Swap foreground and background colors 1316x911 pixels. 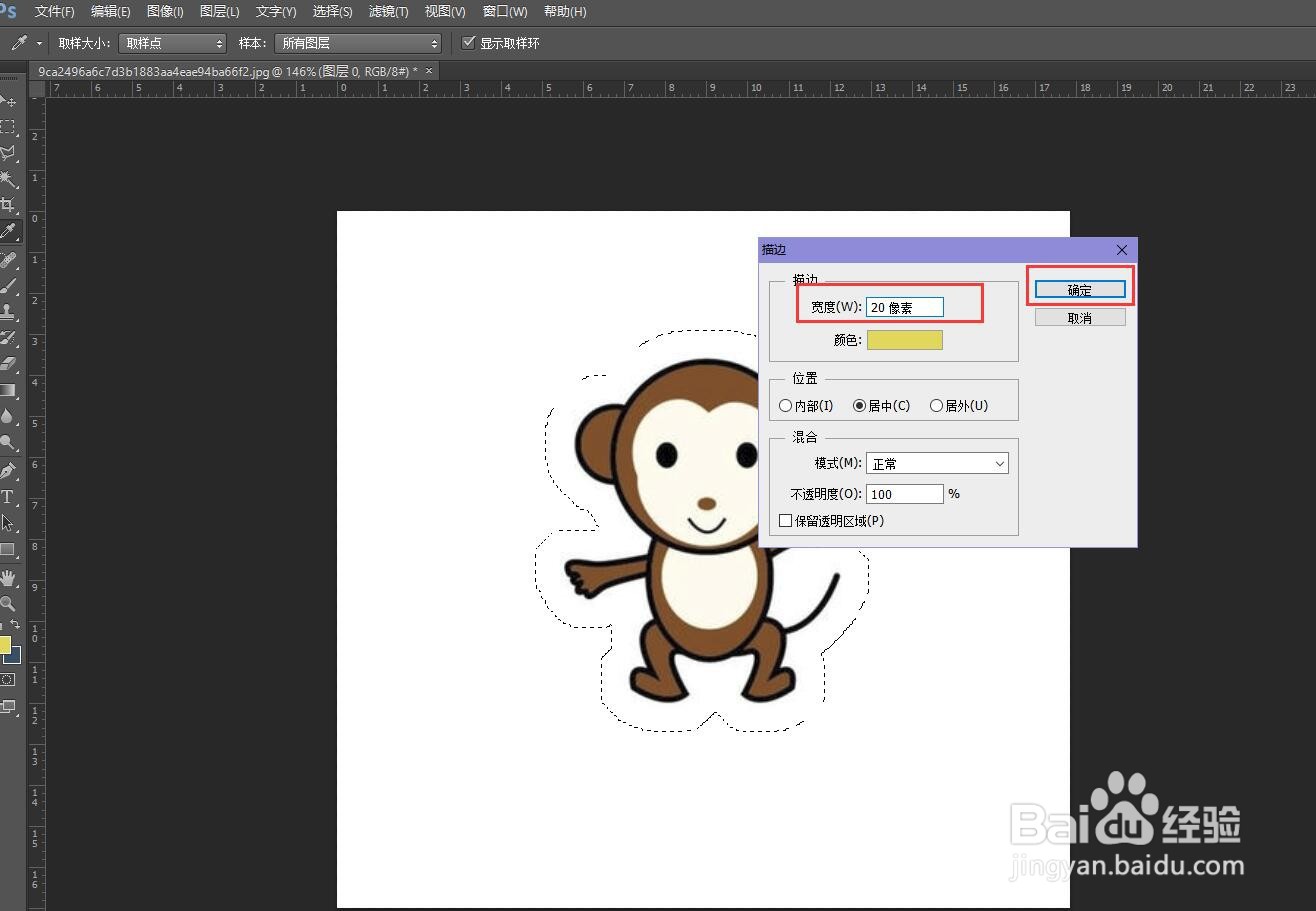[15, 624]
